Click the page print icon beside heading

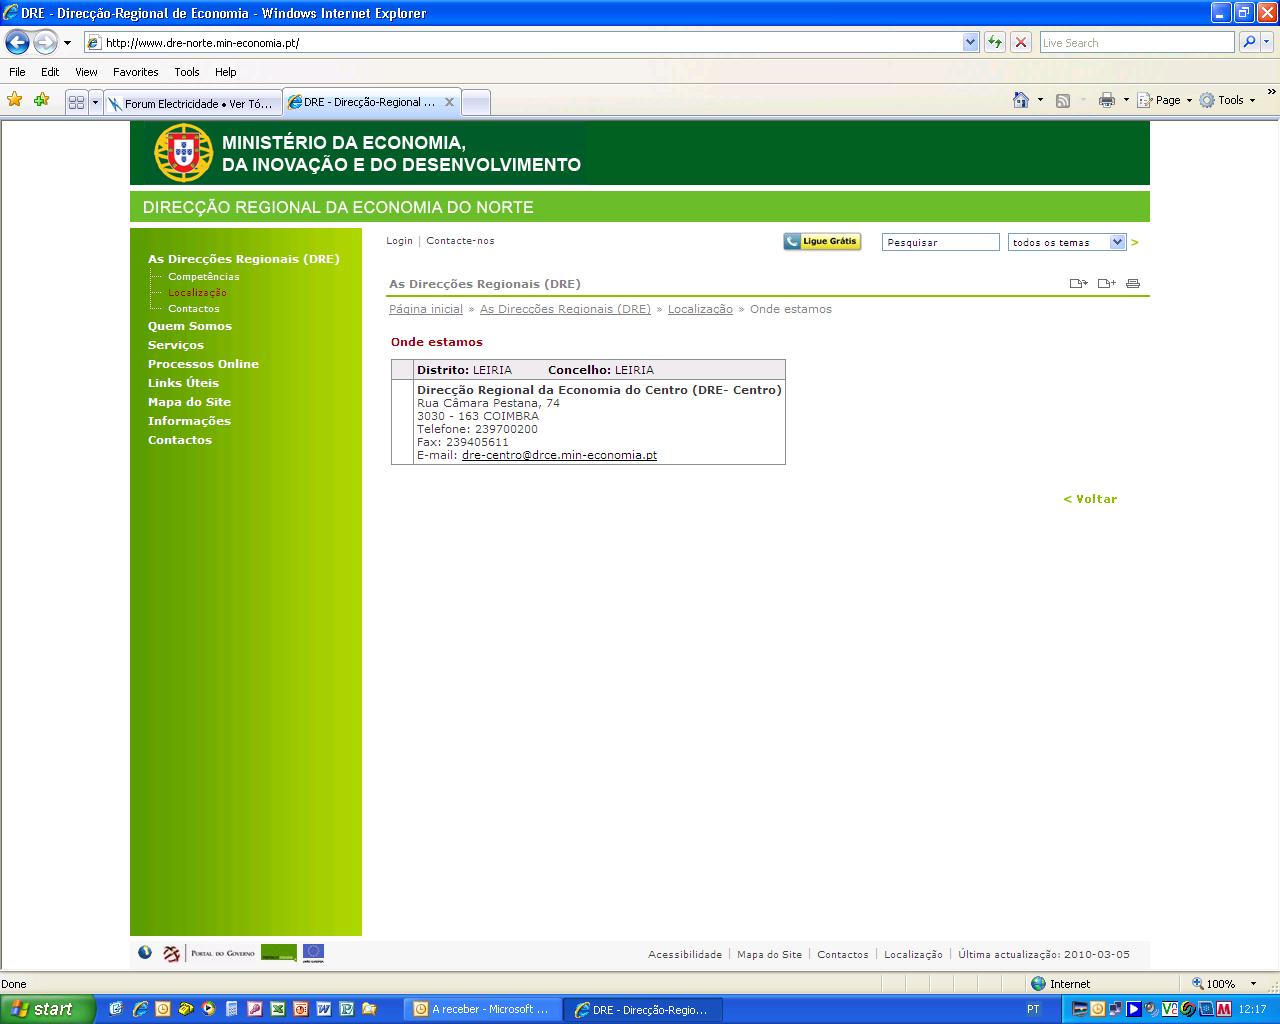(x=1133, y=284)
